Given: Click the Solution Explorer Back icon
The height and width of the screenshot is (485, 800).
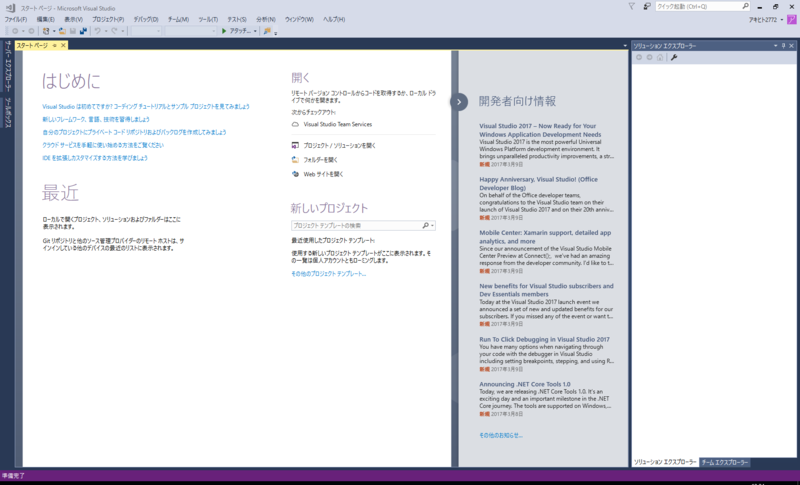Looking at the screenshot, I should click(639, 57).
